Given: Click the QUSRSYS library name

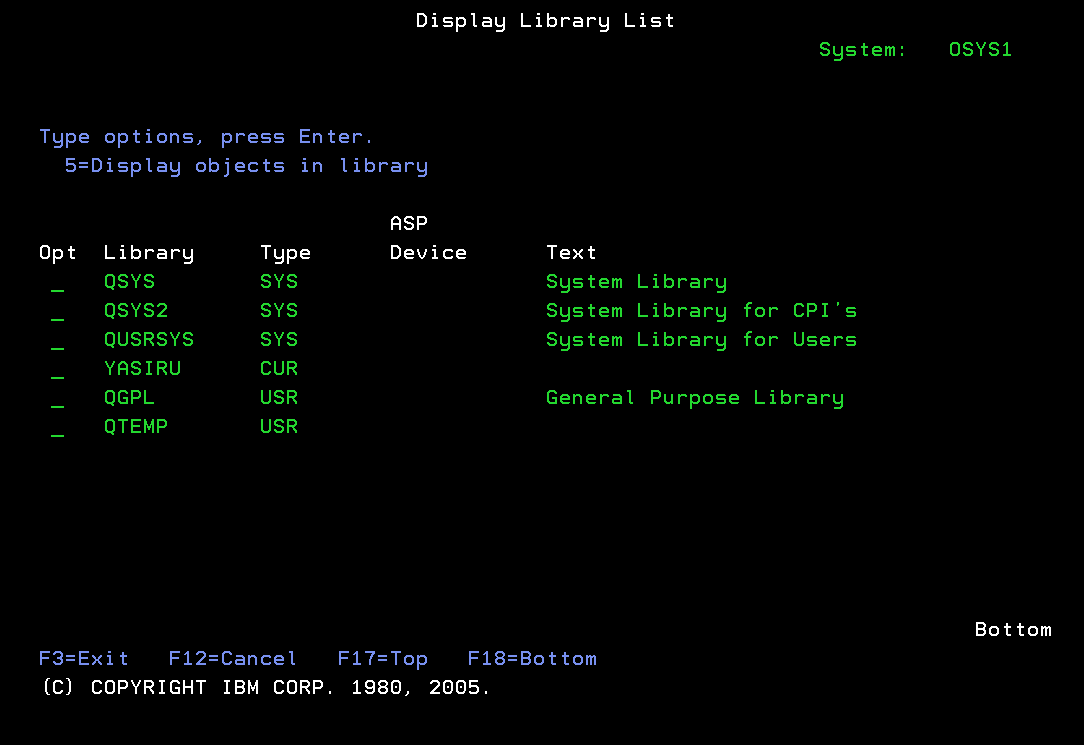Looking at the screenshot, I should pyautogui.click(x=149, y=340).
